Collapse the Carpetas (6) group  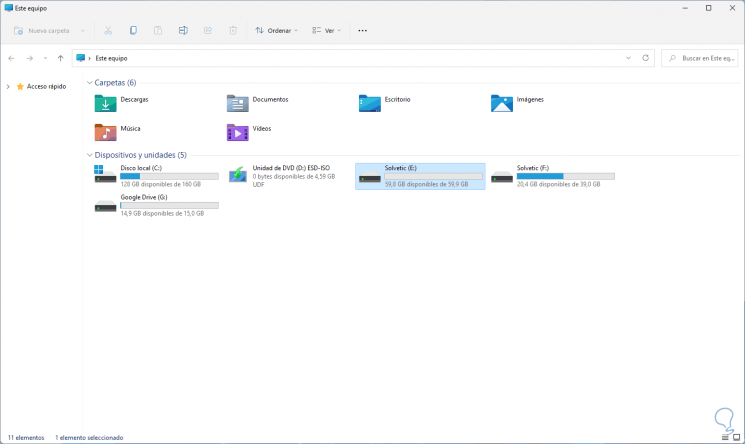point(89,83)
